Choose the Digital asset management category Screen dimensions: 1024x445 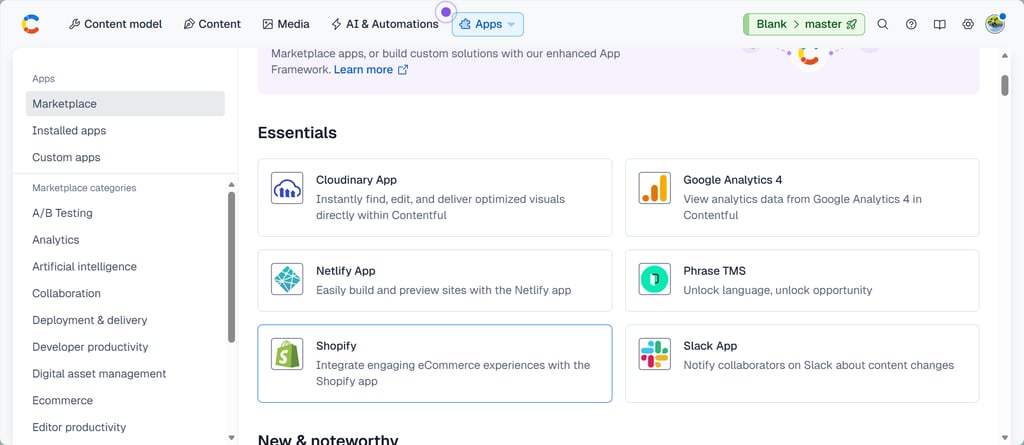99,374
